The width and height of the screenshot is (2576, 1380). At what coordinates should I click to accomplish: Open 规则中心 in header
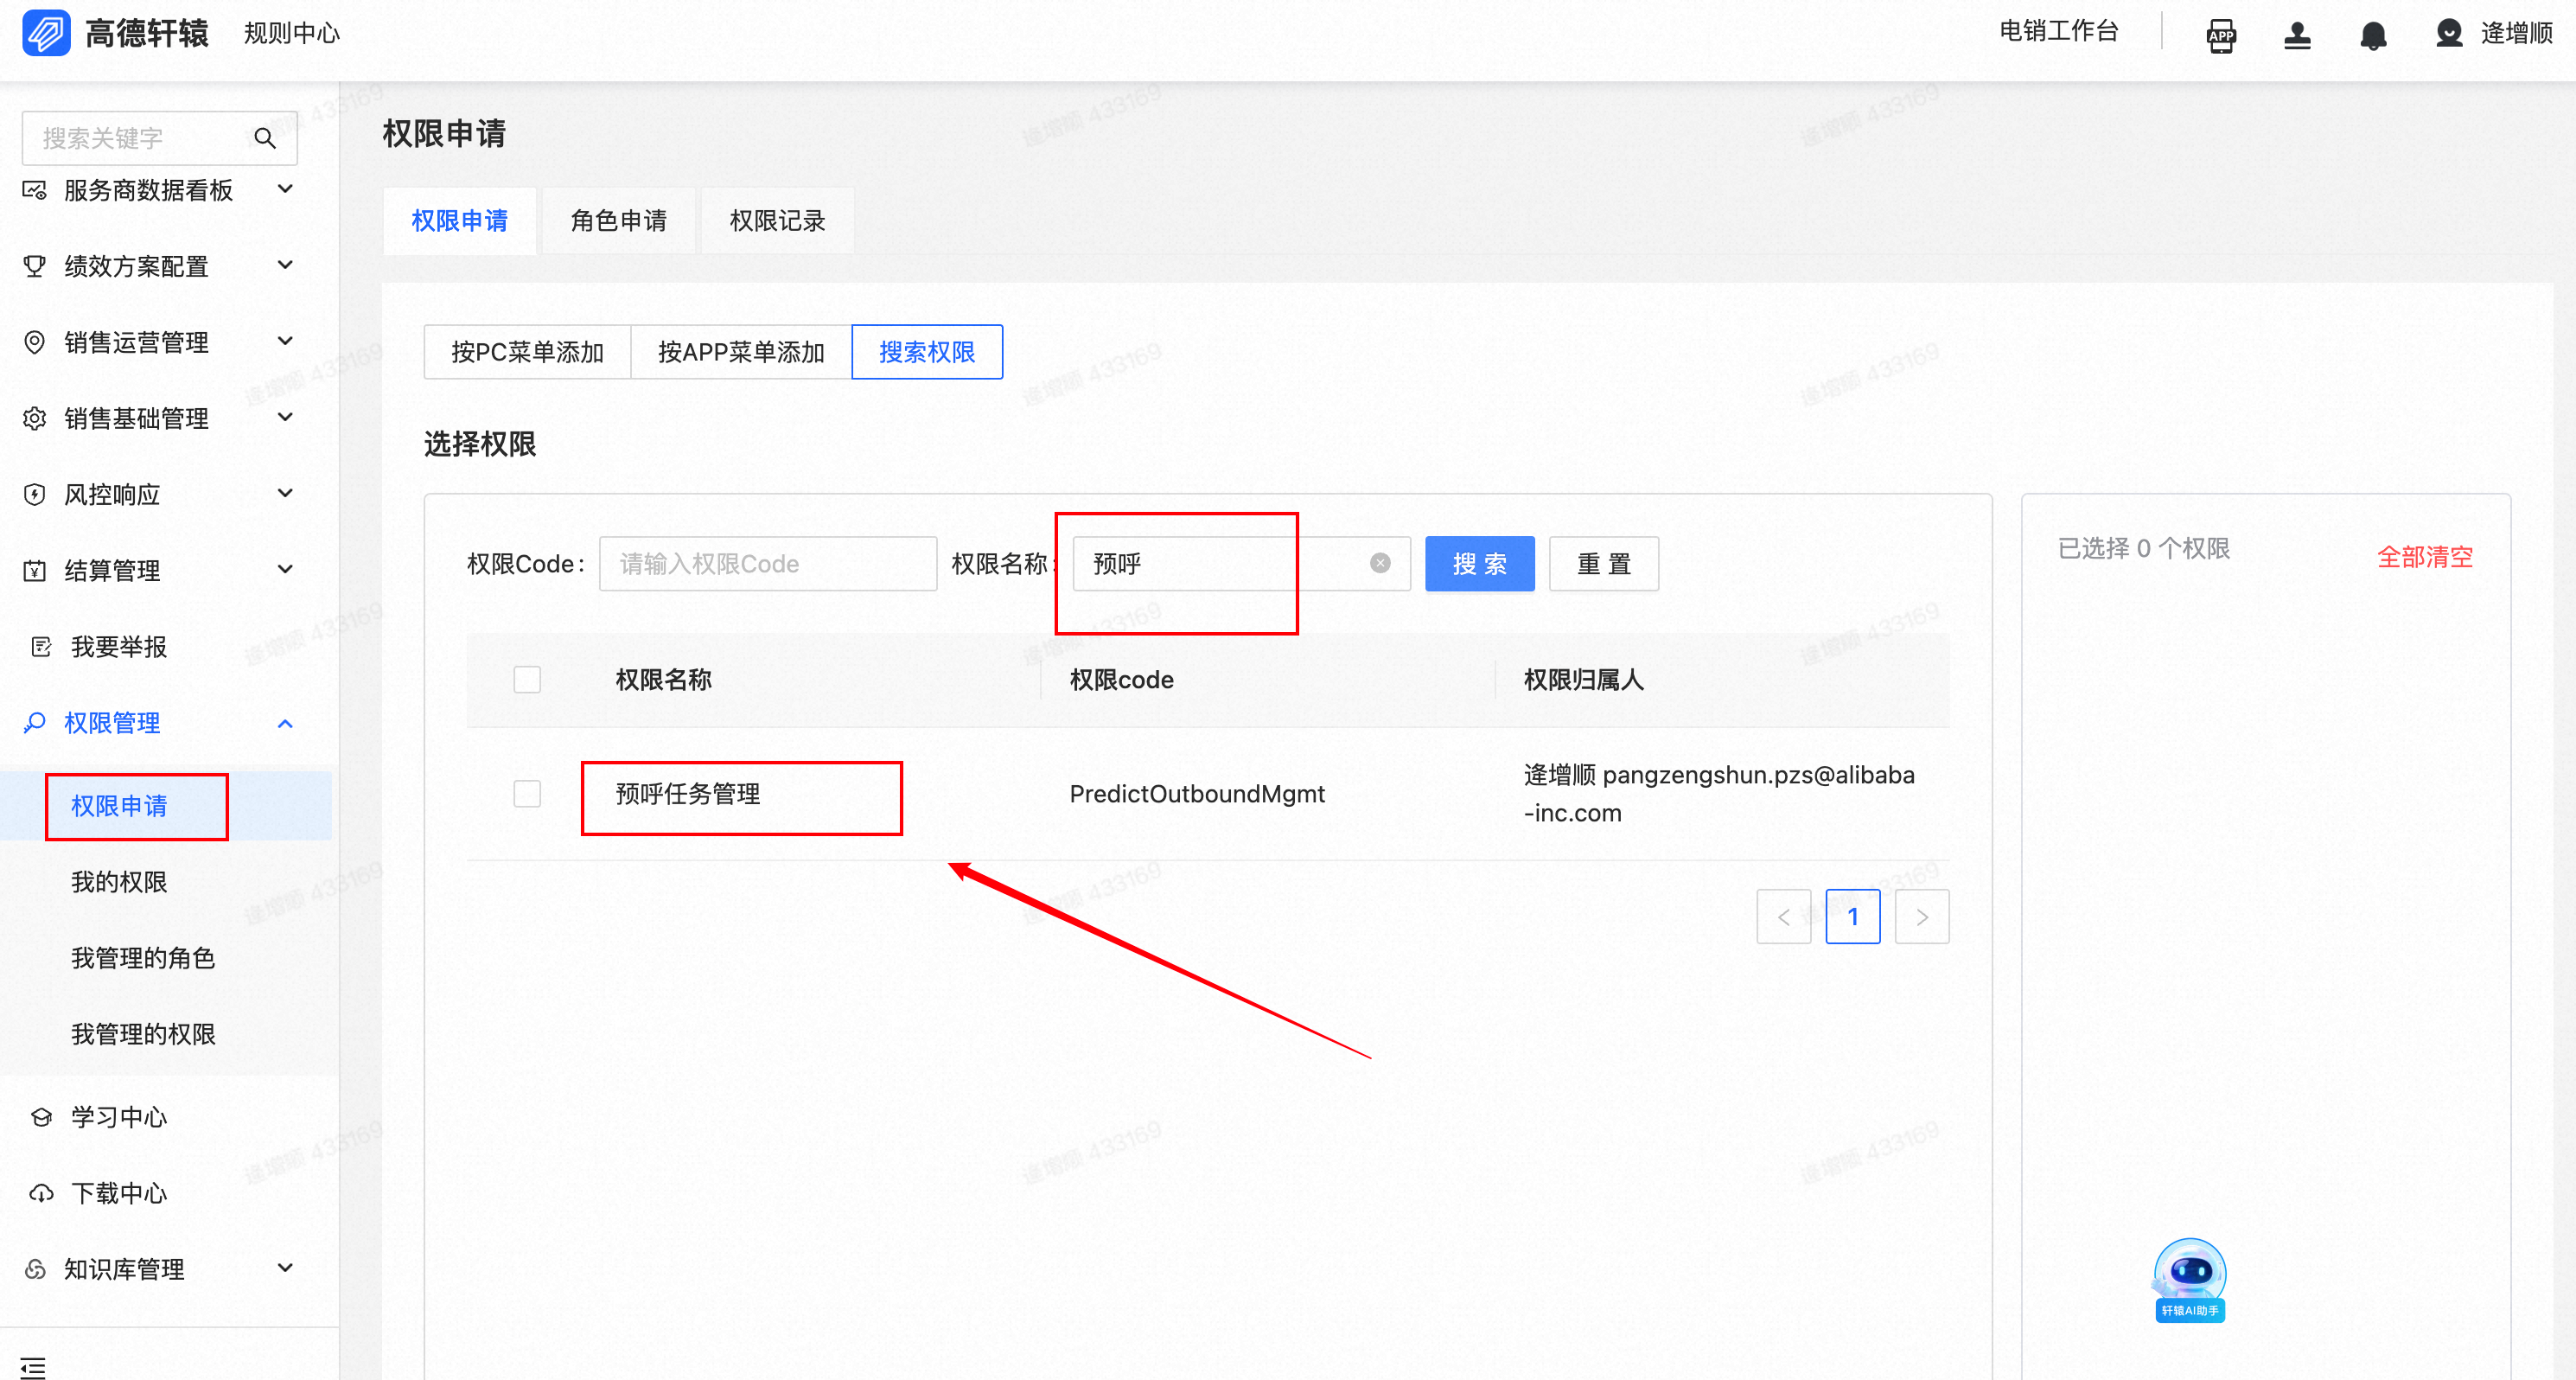pyautogui.click(x=292, y=33)
